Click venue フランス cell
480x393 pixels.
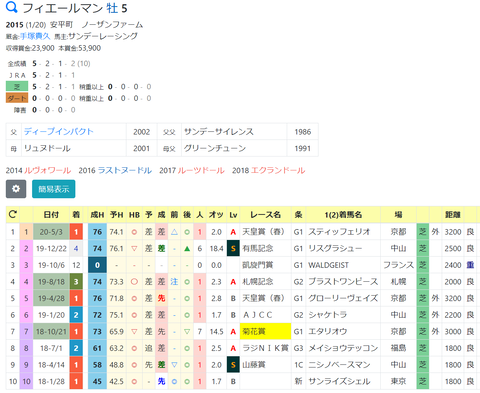coord(398,265)
